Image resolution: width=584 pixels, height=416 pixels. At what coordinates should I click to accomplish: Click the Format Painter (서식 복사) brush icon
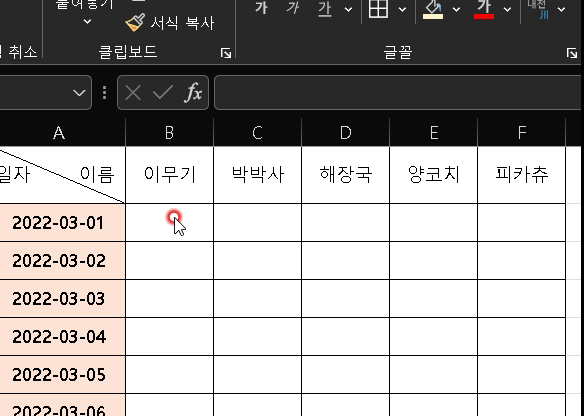click(x=135, y=23)
